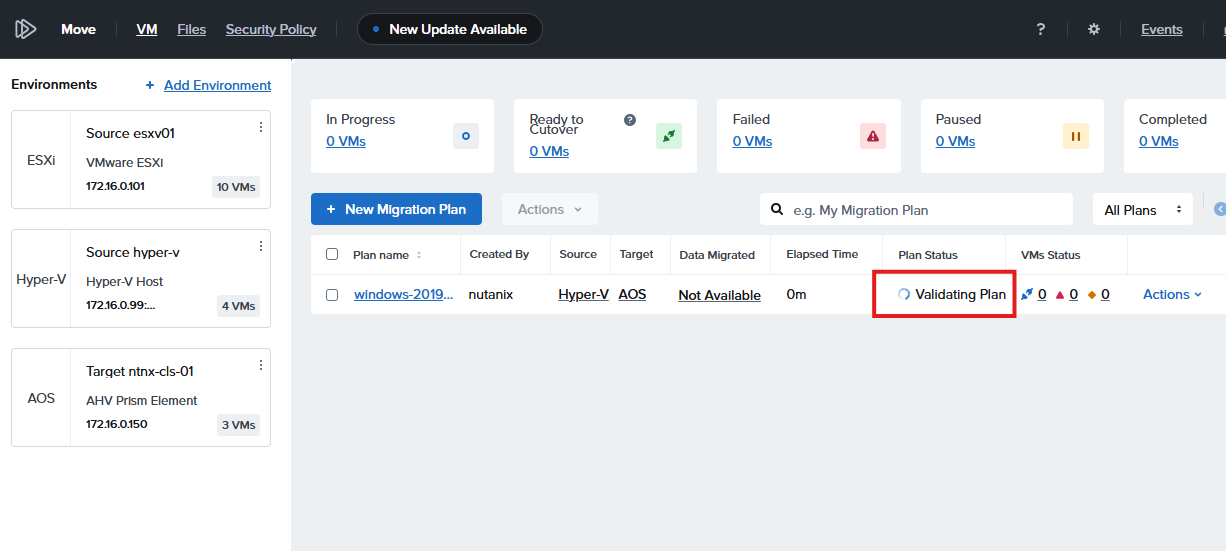
Task: Open the row Actions dropdown for the plan
Action: click(x=1172, y=294)
